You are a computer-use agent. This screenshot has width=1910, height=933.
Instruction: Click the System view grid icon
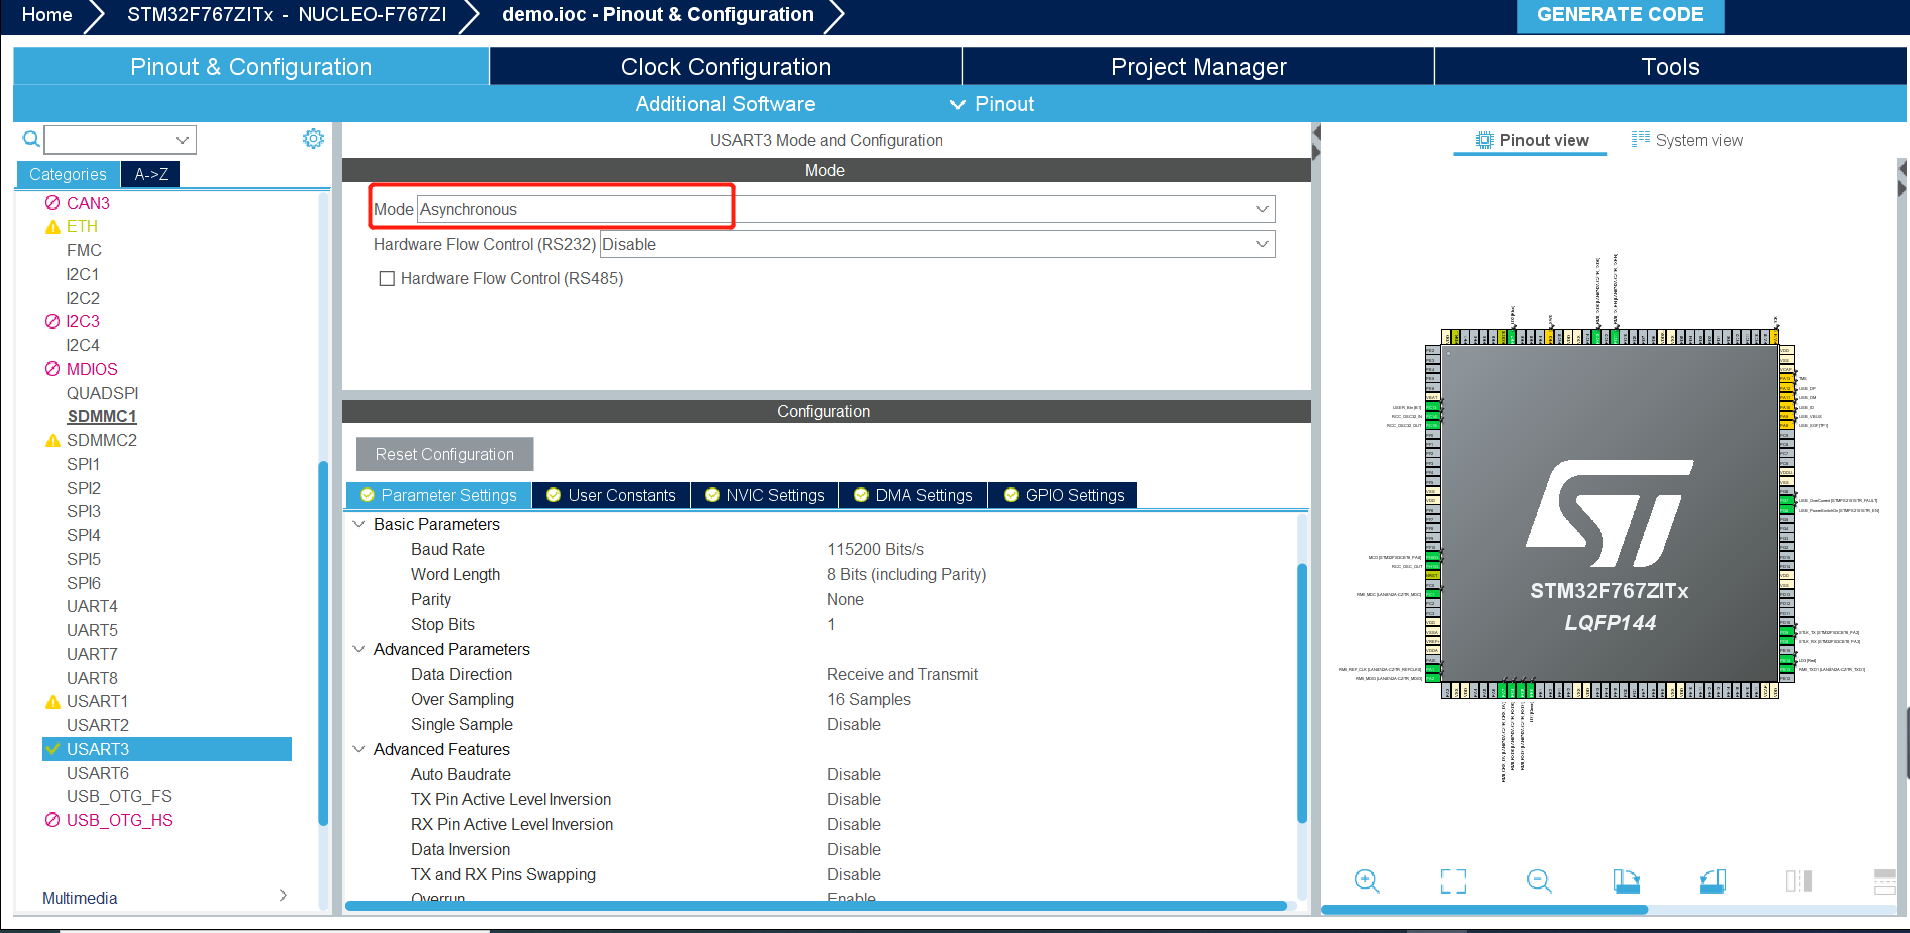click(1641, 139)
